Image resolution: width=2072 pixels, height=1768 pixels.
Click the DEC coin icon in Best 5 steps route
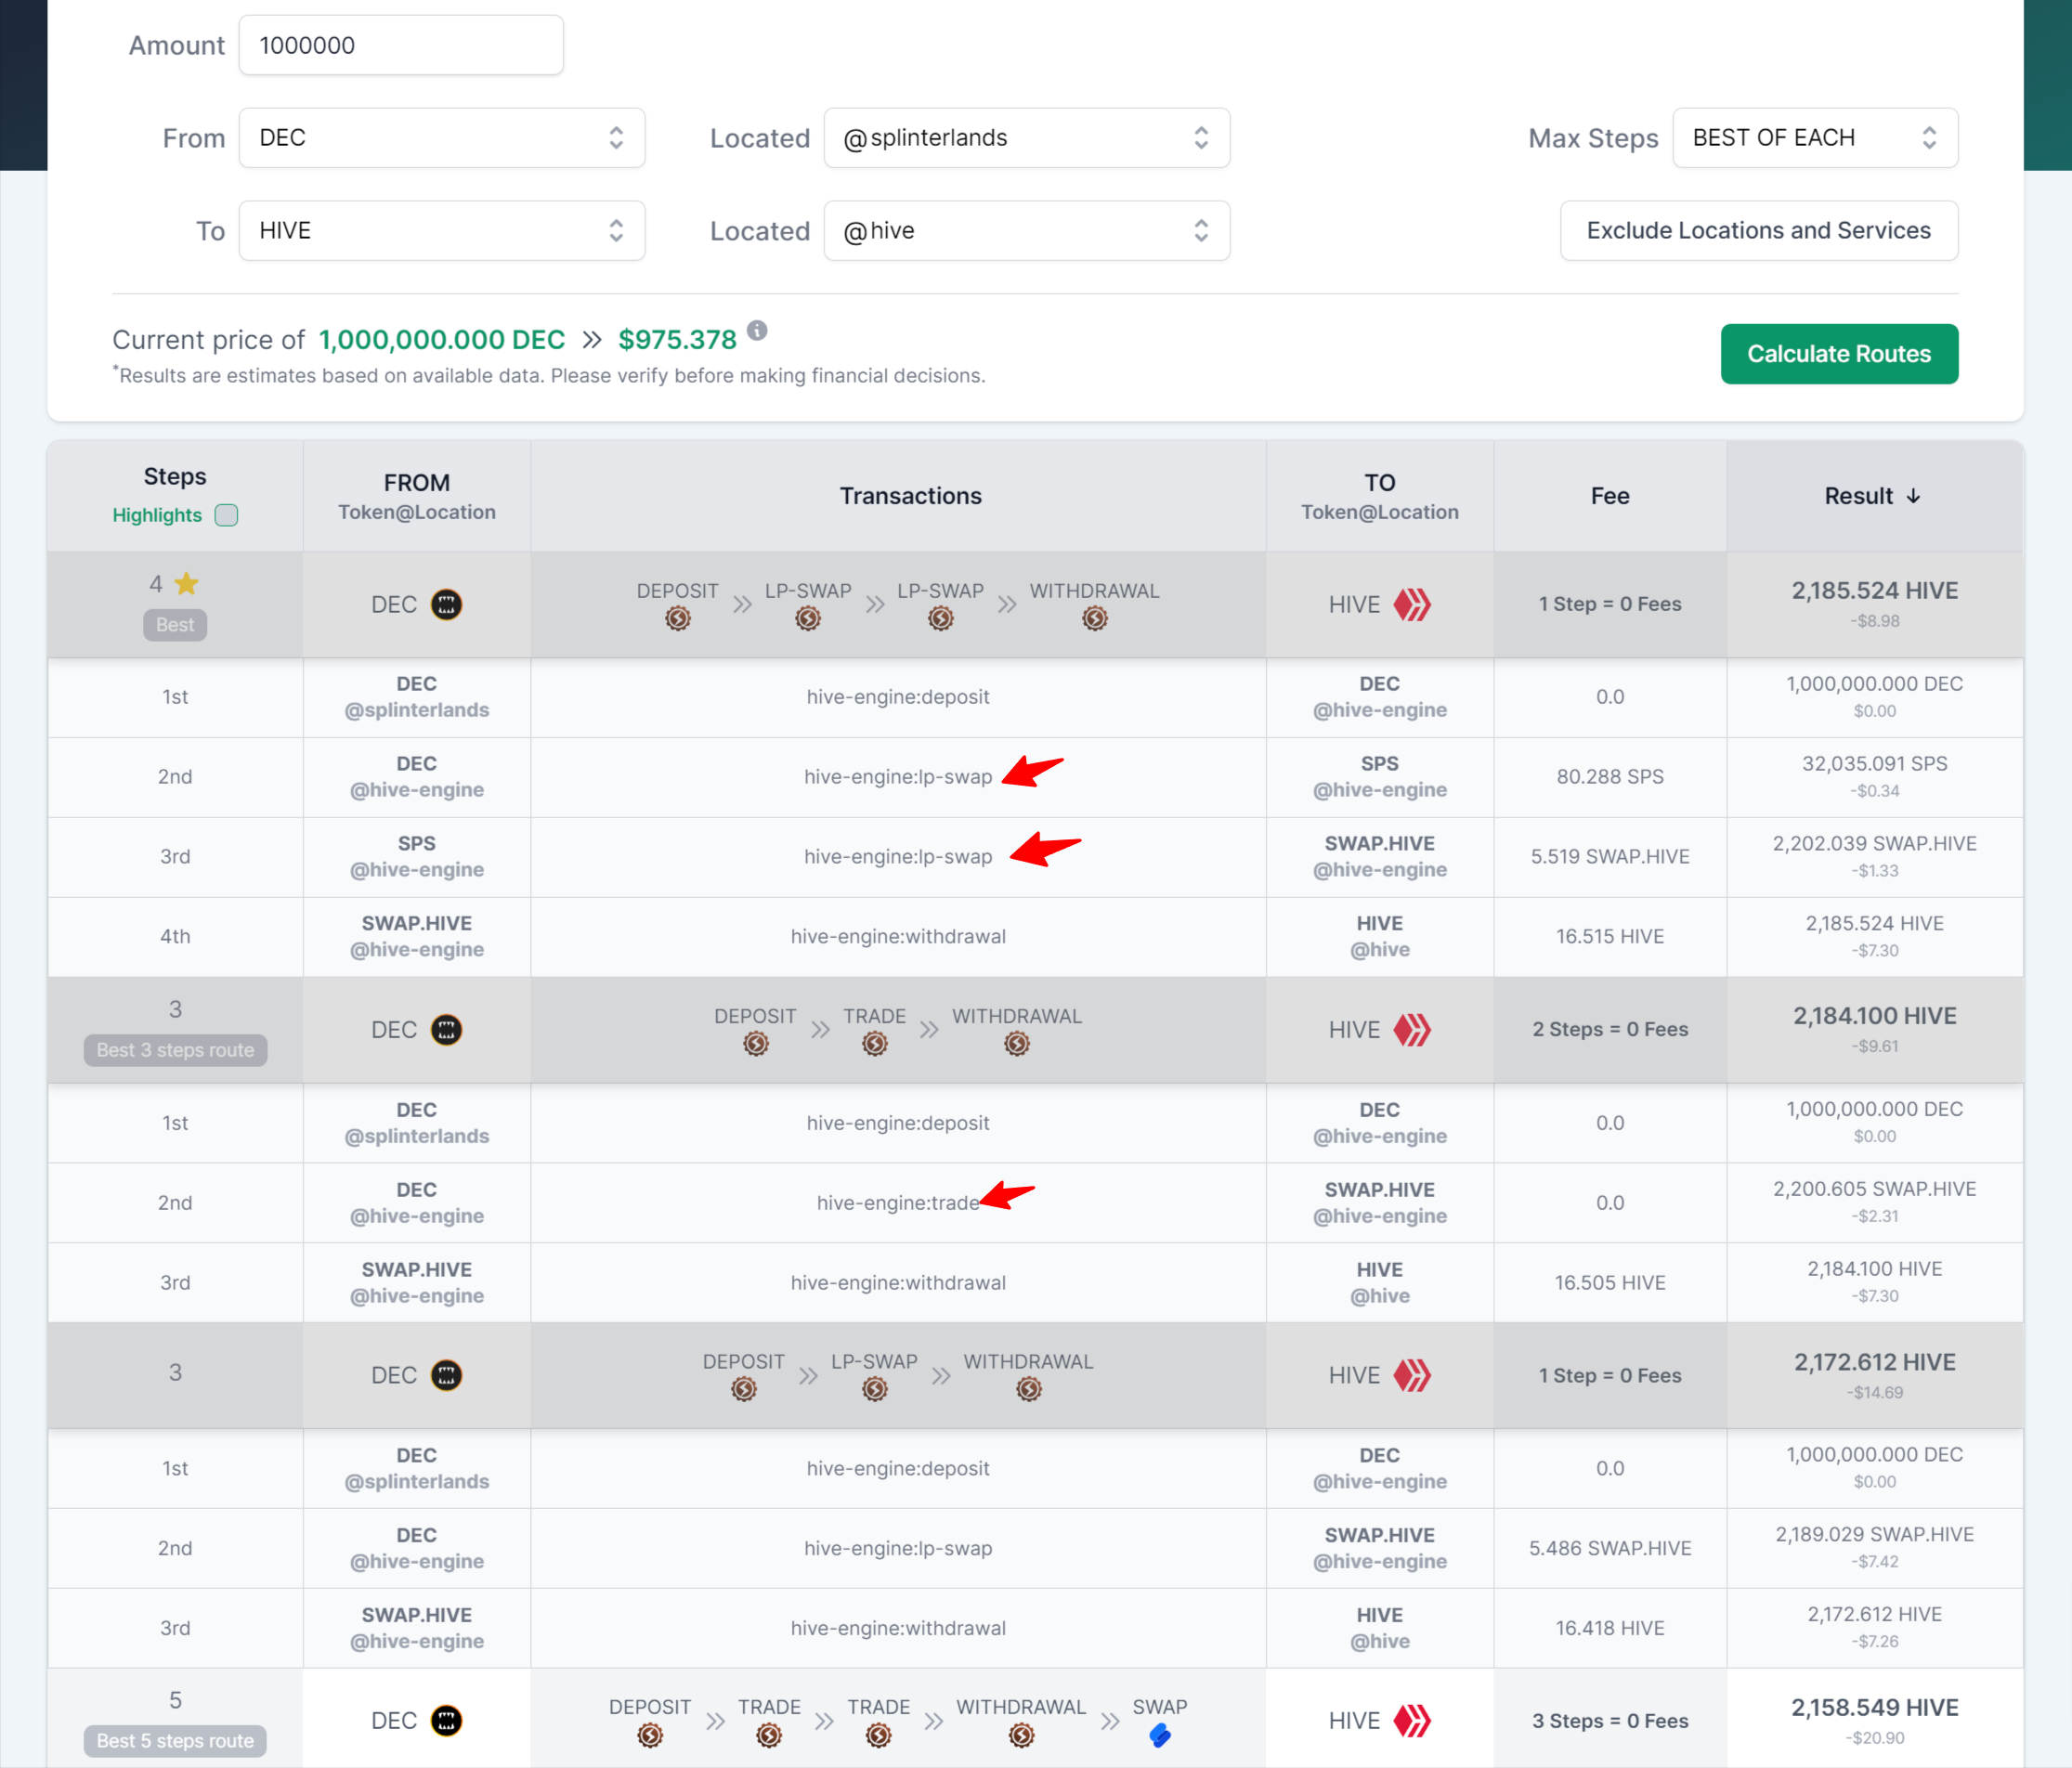pyautogui.click(x=446, y=1721)
